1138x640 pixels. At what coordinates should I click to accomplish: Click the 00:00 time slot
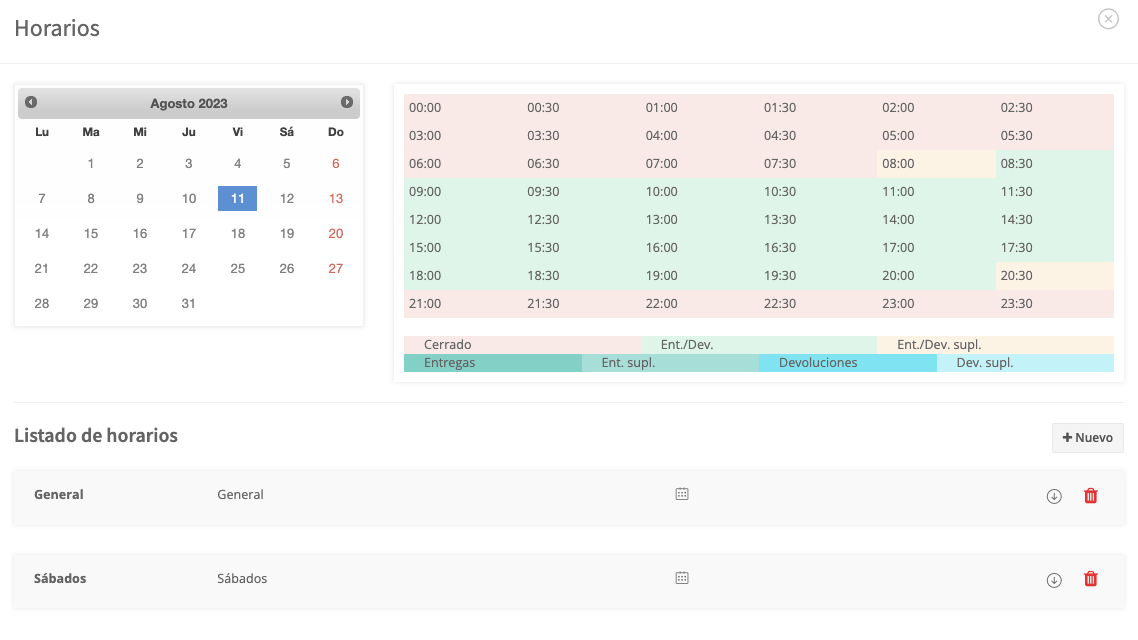click(463, 107)
